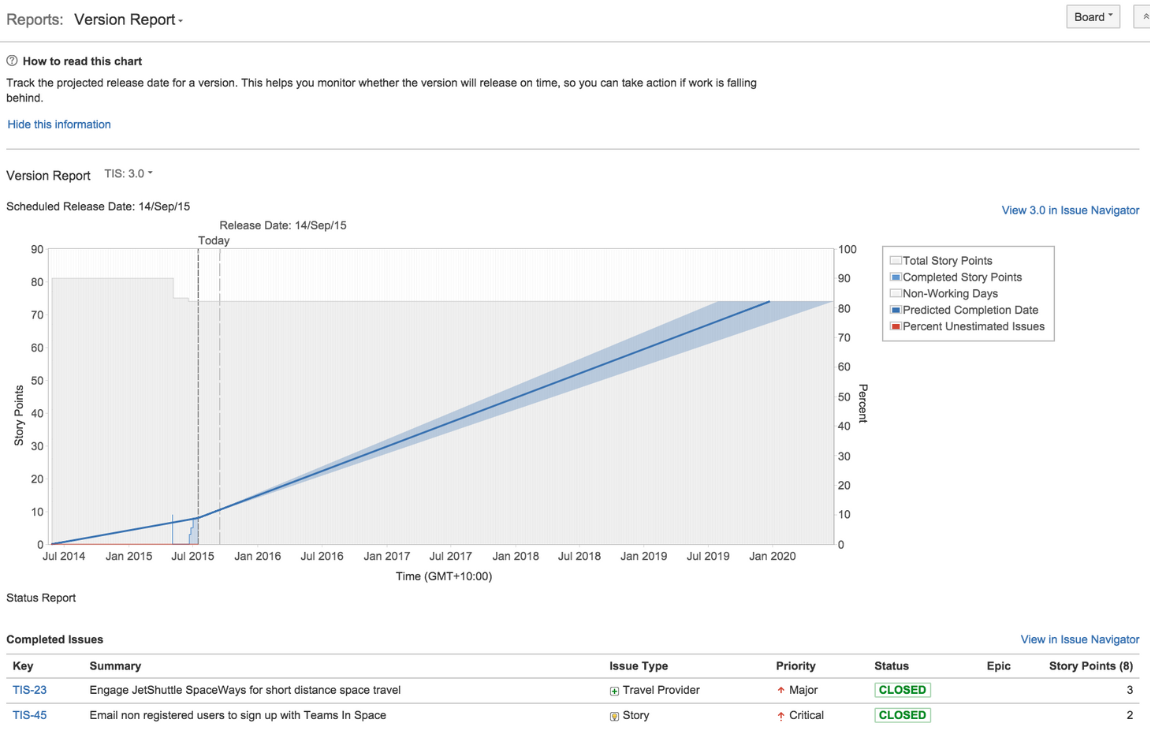Click the CLOSED status lozenge for TIS-23
The image size is (1150, 740).
902,690
